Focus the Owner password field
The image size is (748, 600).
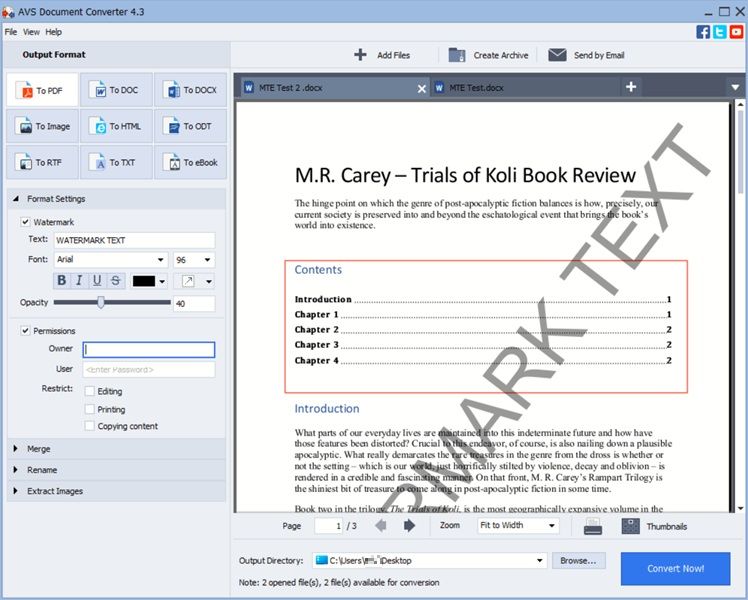[149, 350]
